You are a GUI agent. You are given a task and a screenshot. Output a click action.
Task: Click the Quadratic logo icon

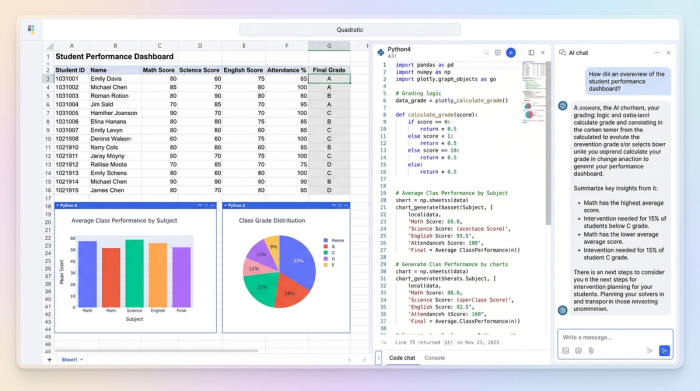pyautogui.click(x=31, y=29)
